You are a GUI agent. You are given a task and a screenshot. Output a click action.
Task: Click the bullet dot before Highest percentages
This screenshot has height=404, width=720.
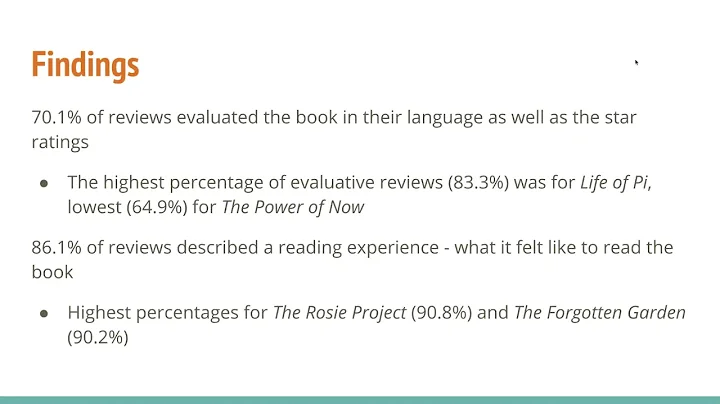point(43,313)
